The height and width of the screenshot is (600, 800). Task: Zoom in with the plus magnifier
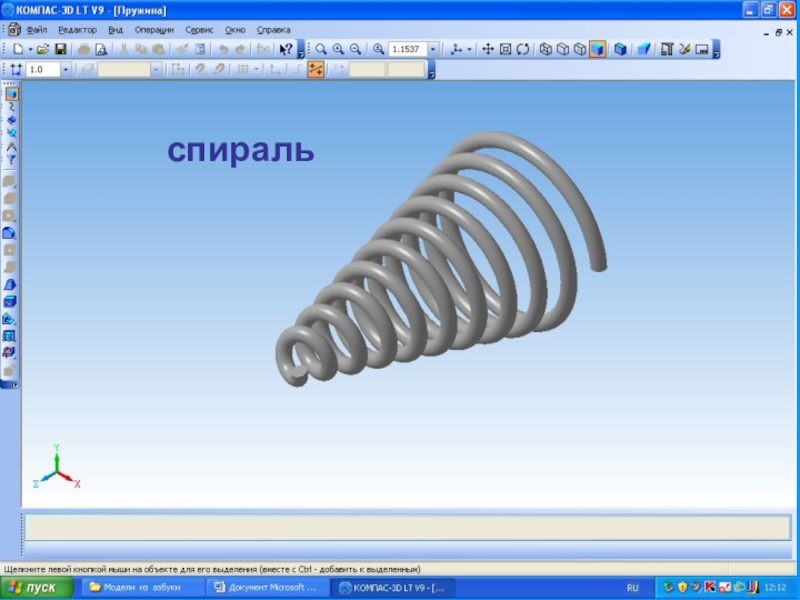(x=338, y=49)
